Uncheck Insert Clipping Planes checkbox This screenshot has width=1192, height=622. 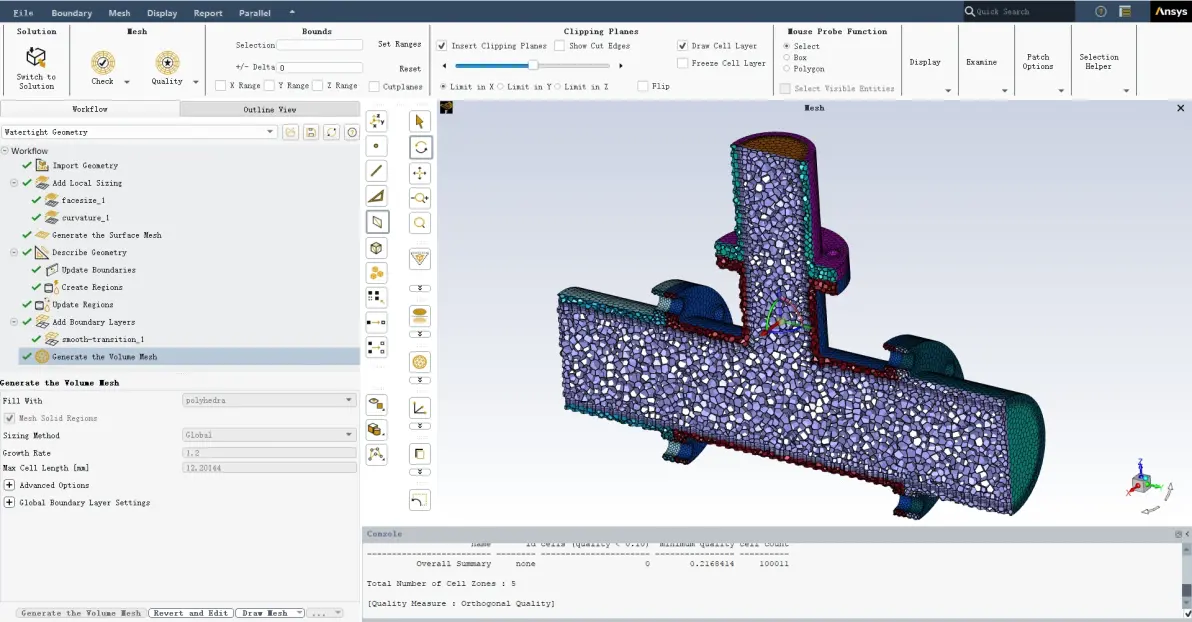[442, 46]
